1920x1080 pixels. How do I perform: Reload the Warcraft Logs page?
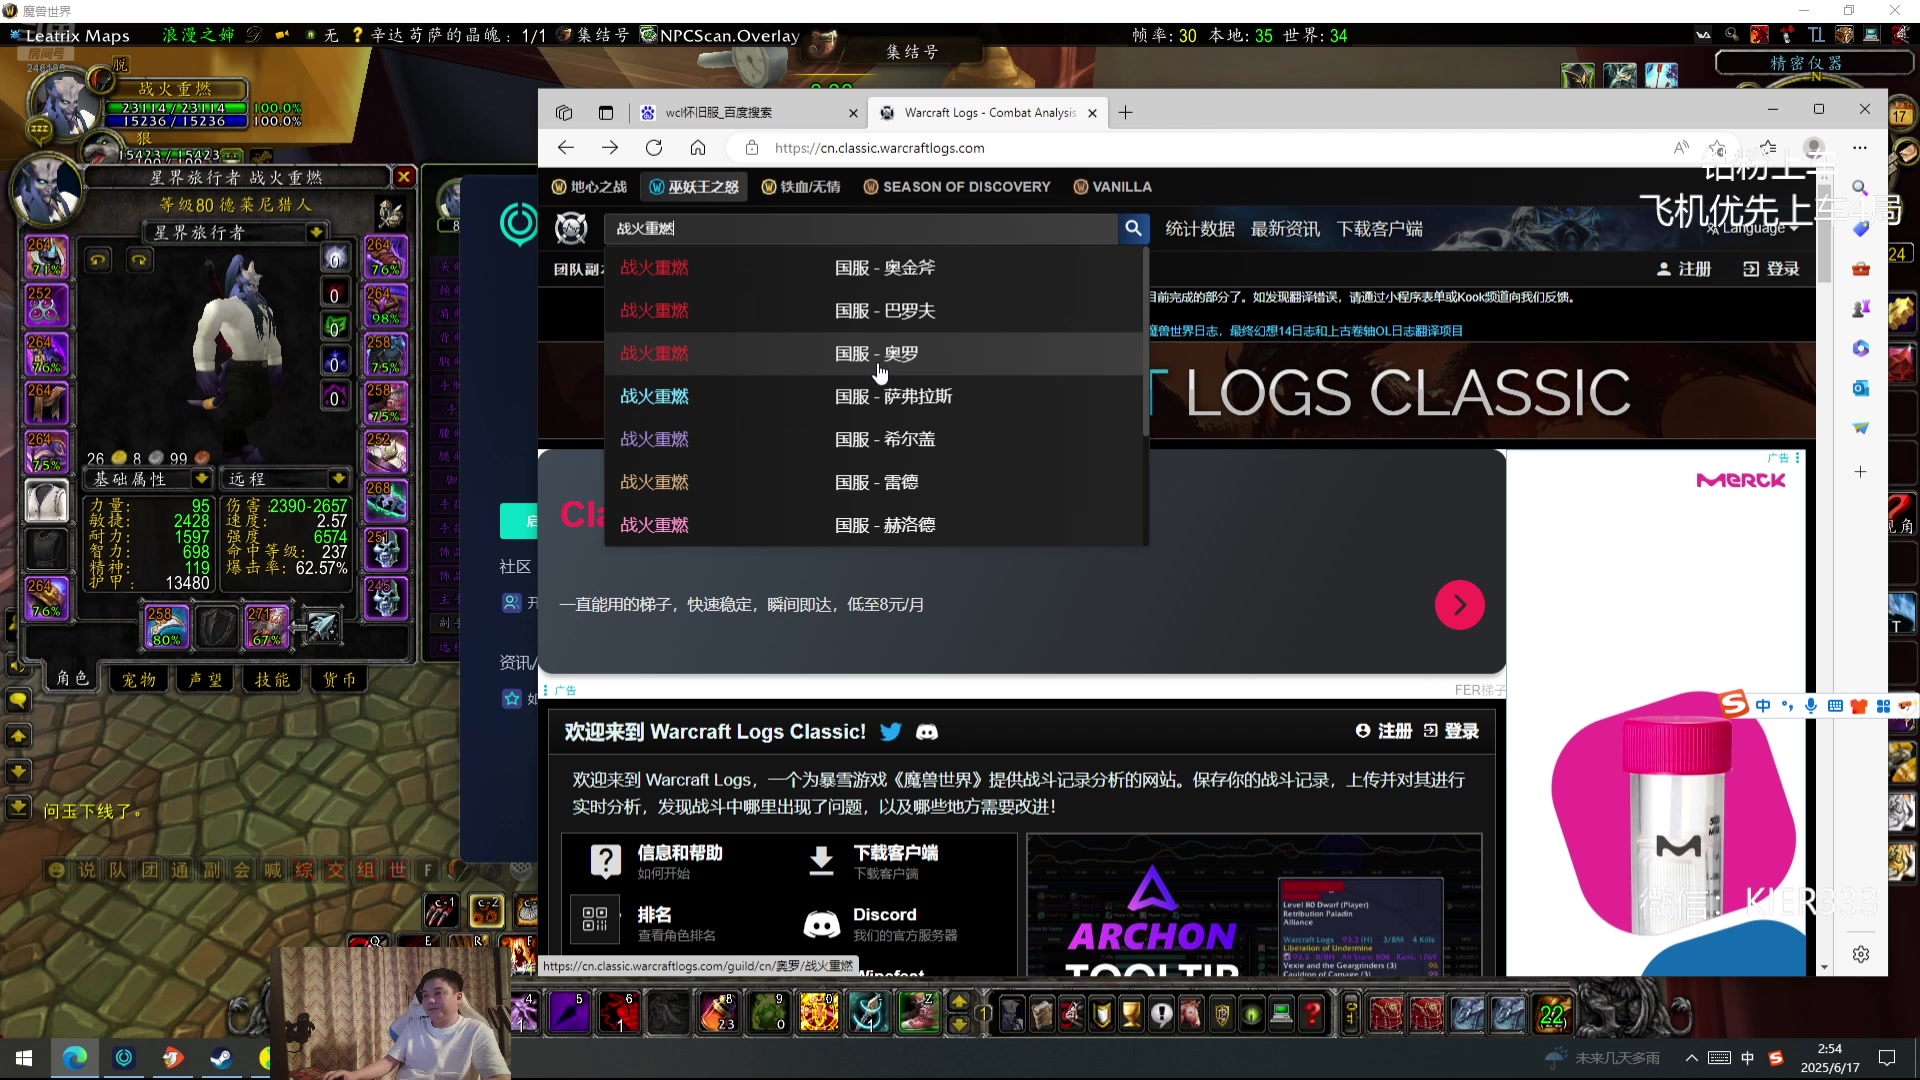point(654,148)
